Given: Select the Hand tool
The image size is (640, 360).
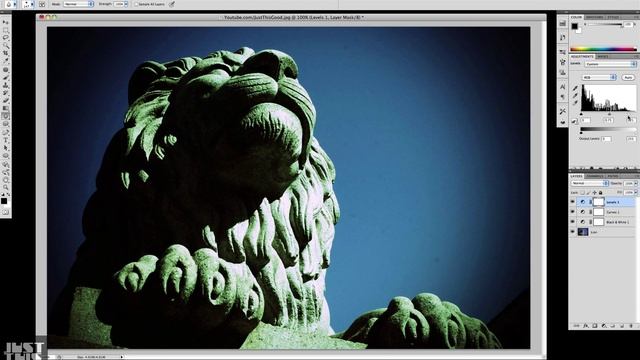Looking at the screenshot, I should click(6, 180).
